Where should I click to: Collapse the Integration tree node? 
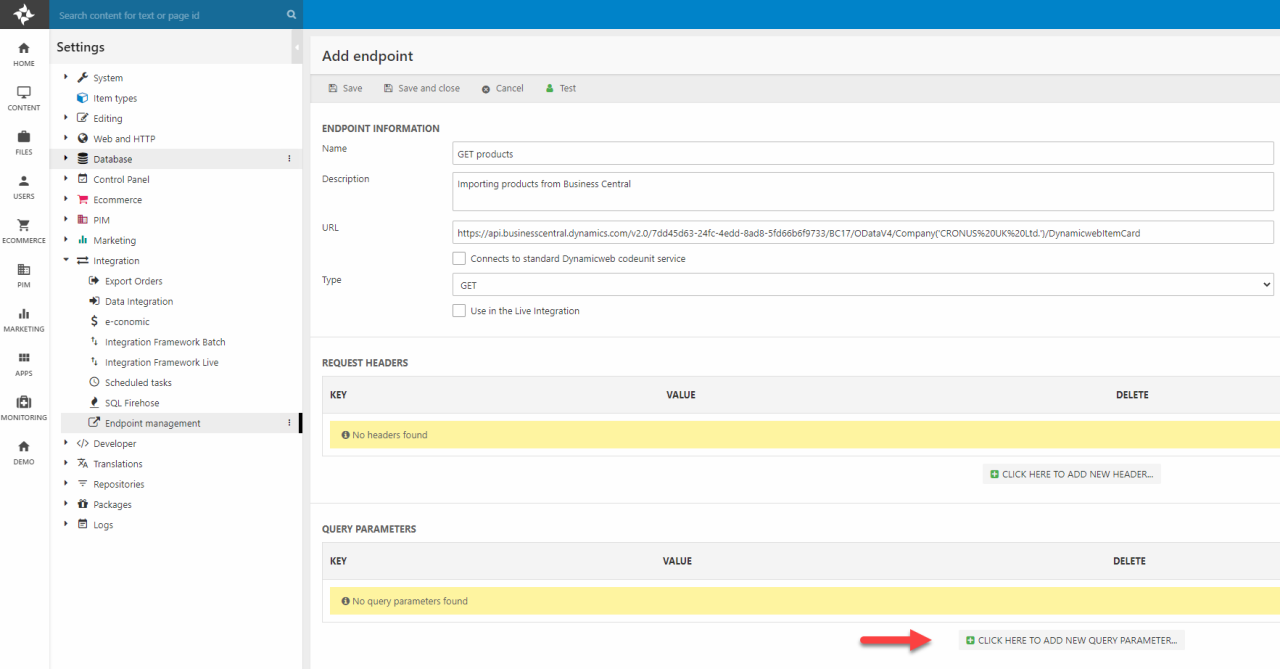click(x=67, y=260)
